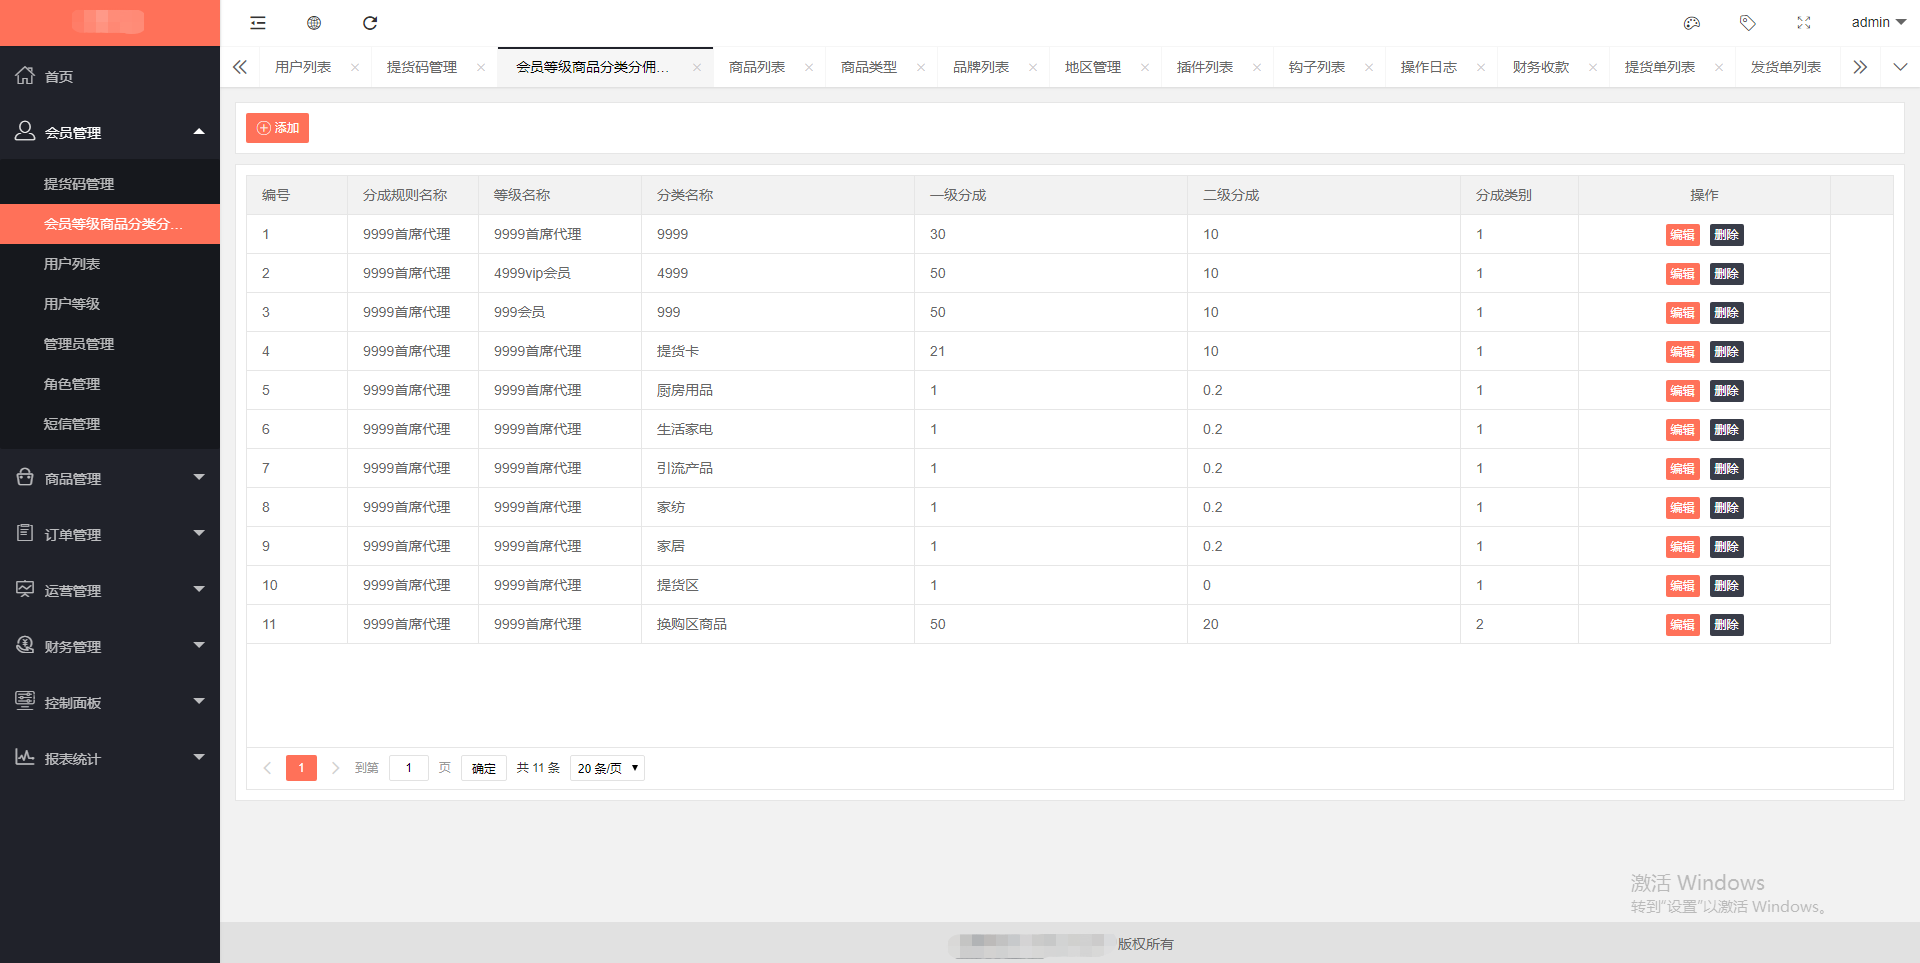This screenshot has width=1920, height=963.
Task: Edit the 4999vip会员 row
Action: [1683, 274]
